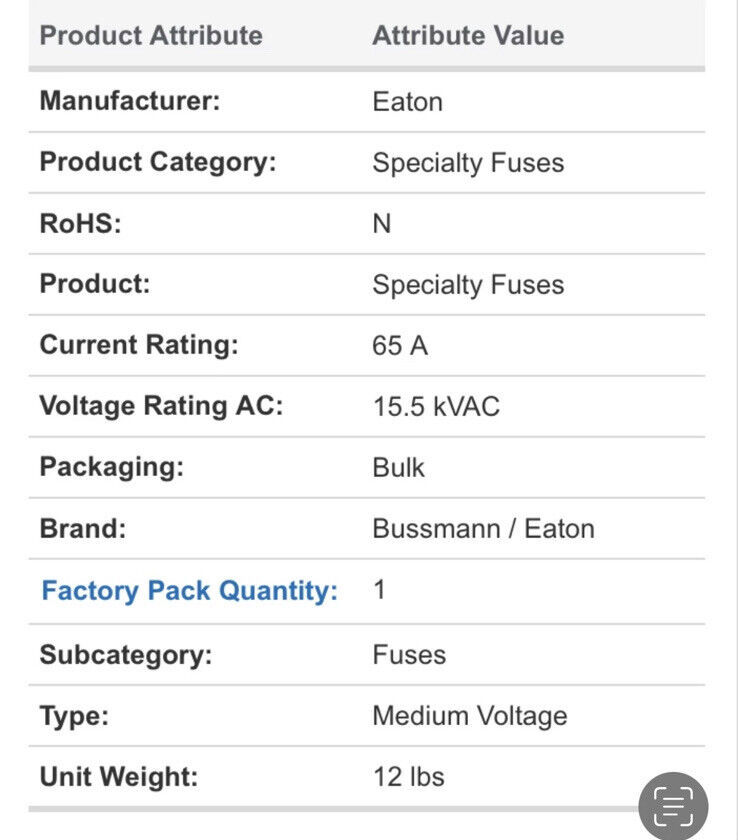The image size is (738, 840).
Task: Select the Specialty Fuses value in Product row
Action: point(468,285)
